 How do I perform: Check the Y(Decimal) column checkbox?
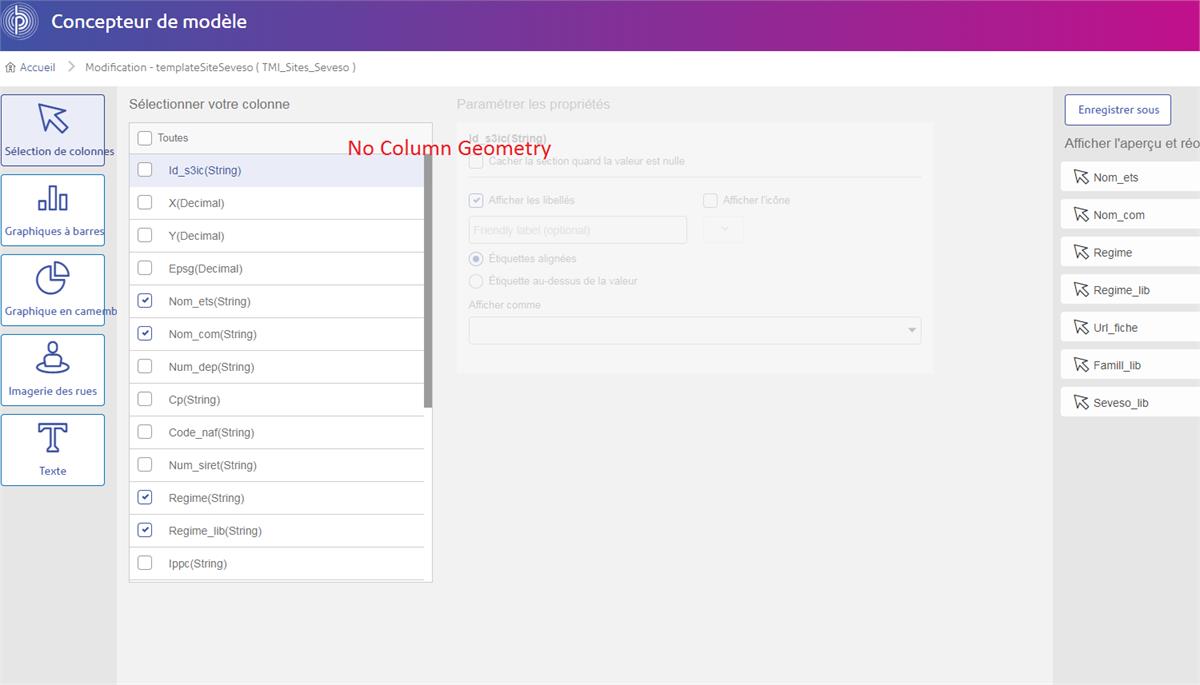tap(145, 236)
